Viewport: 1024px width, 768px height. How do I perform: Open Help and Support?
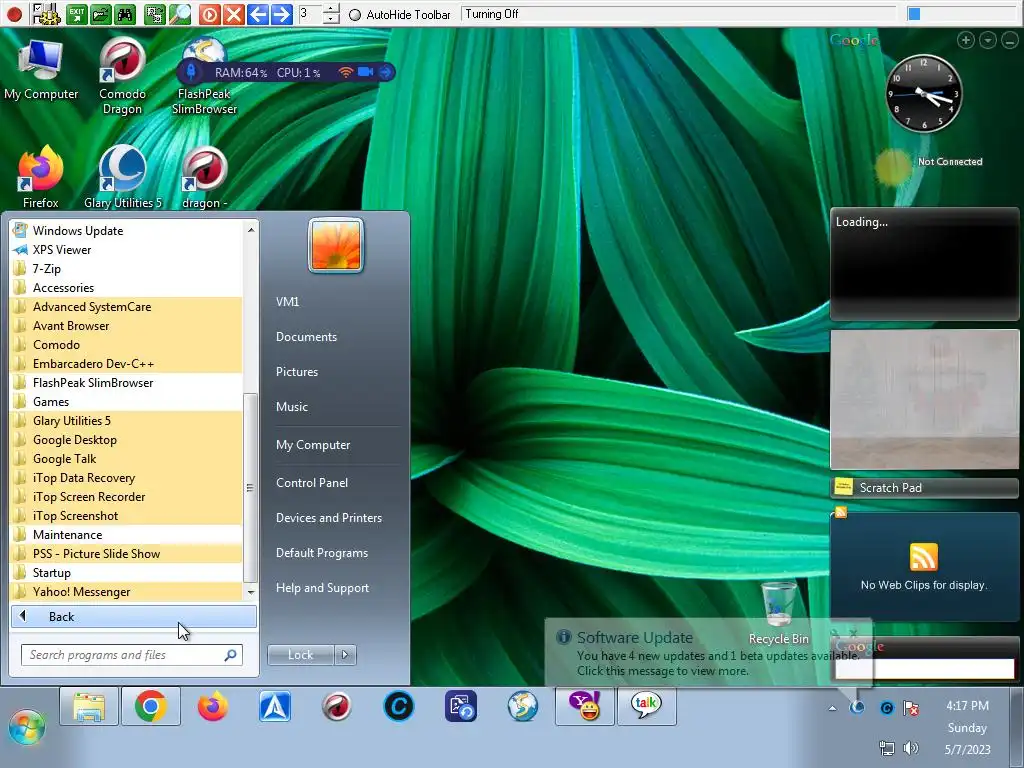point(322,588)
